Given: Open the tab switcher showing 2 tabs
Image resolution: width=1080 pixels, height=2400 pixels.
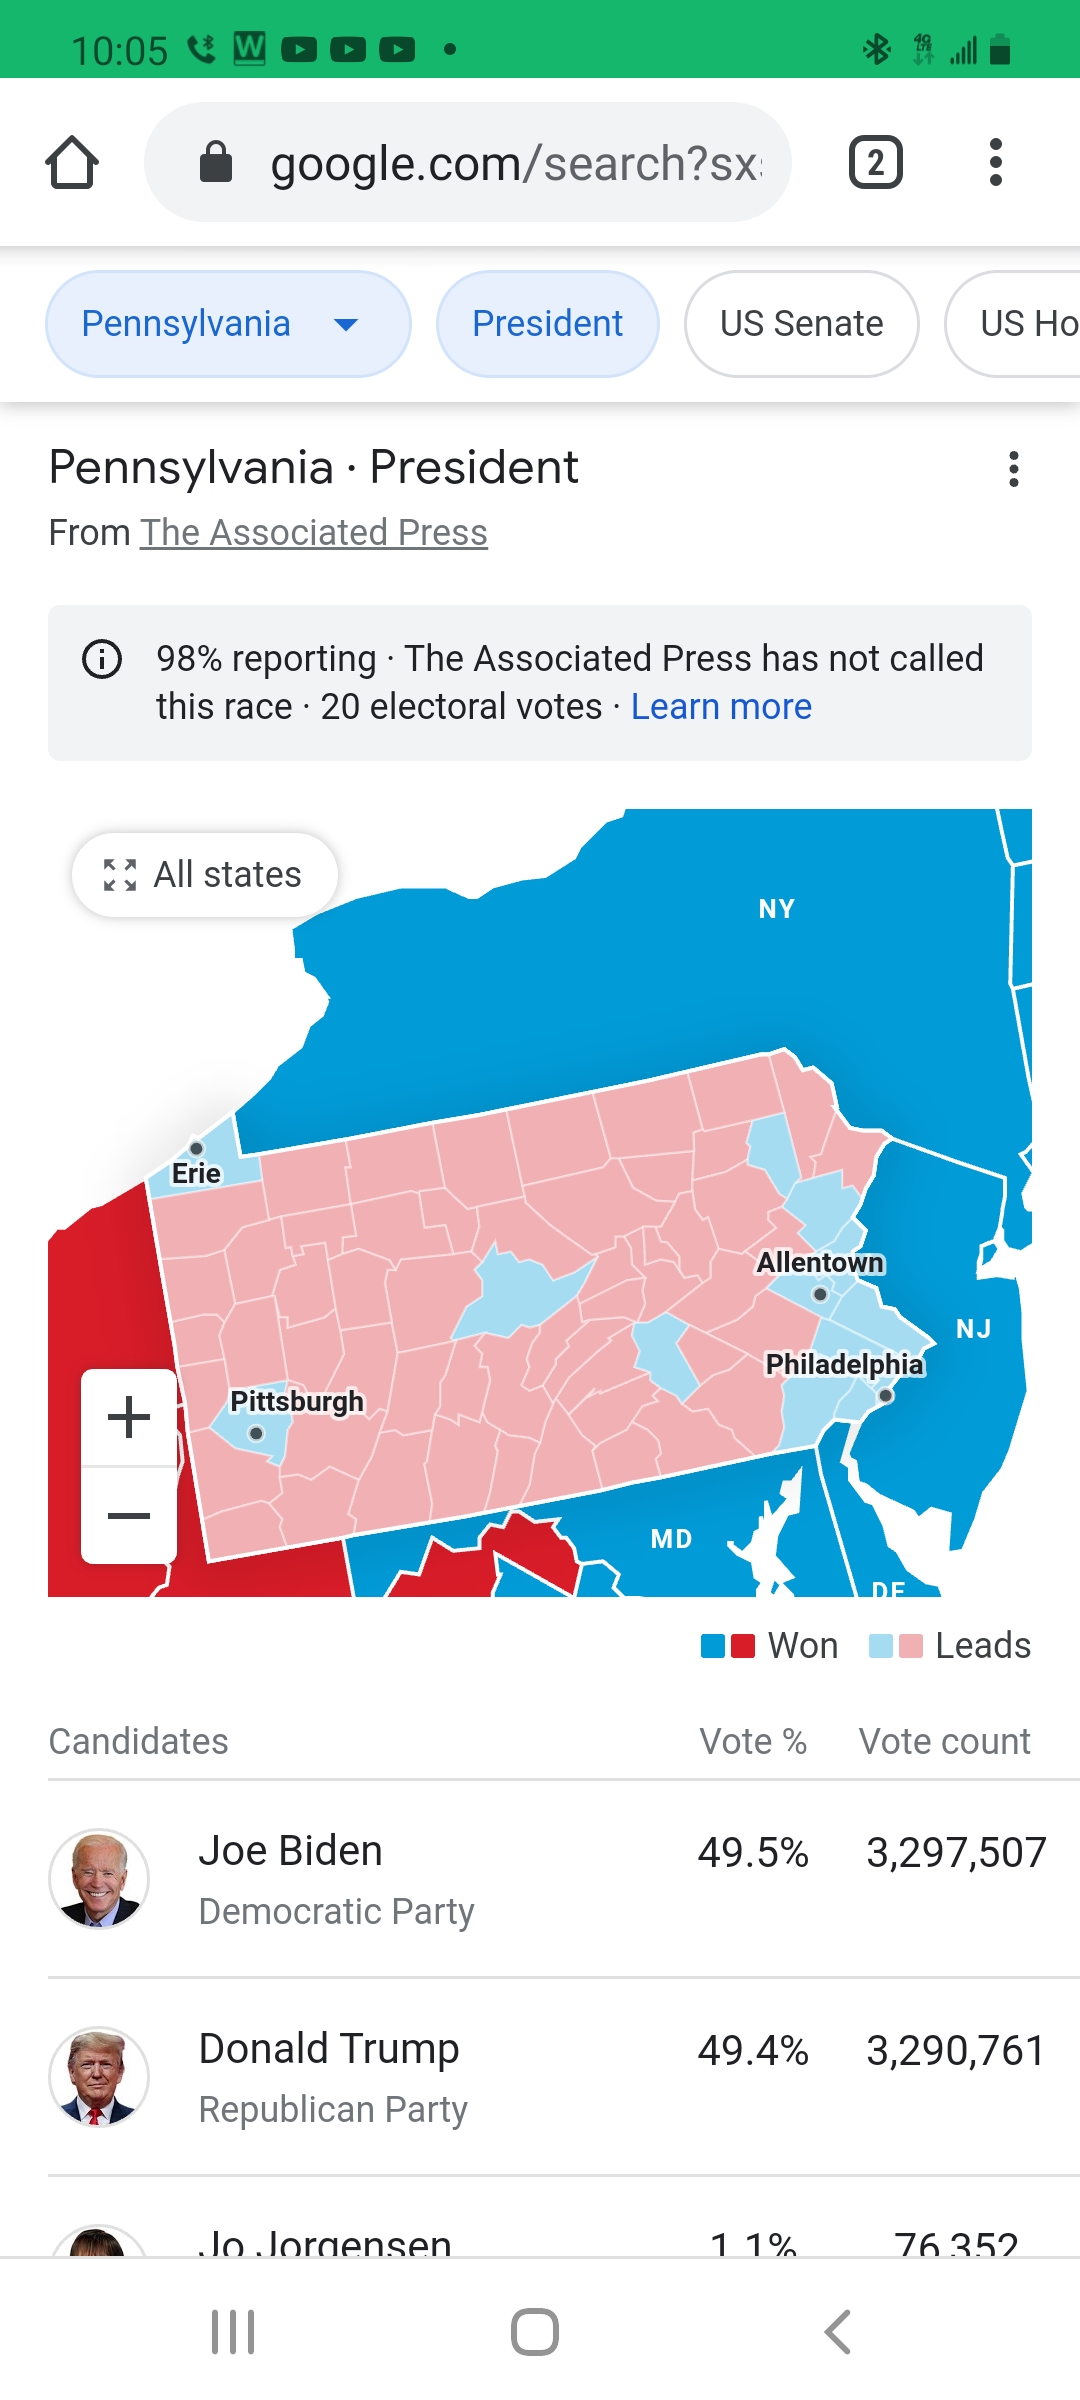Looking at the screenshot, I should 875,163.
